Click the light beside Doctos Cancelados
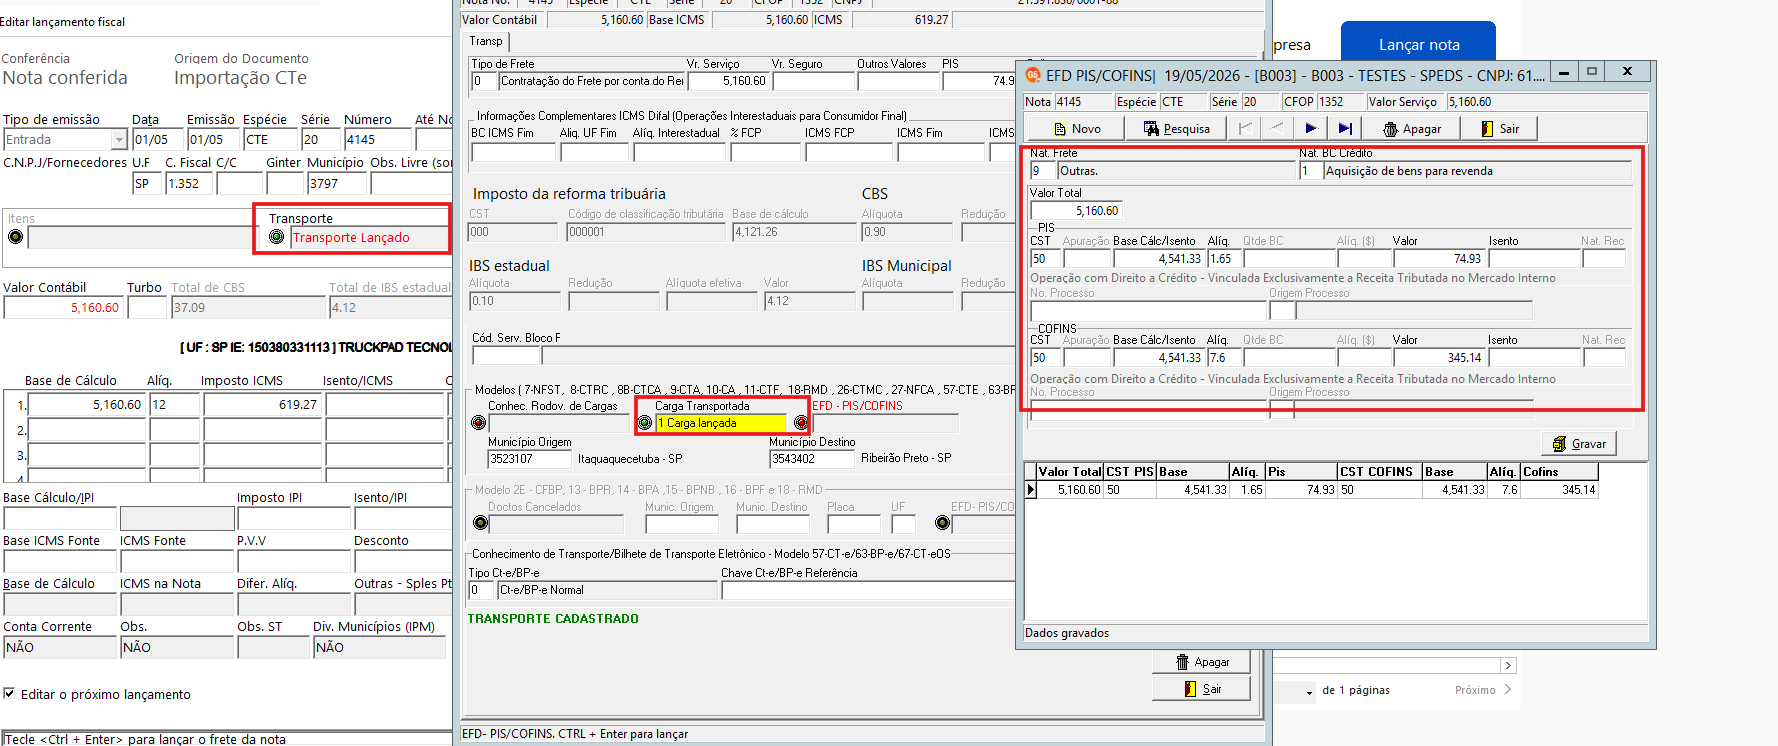The image size is (1778, 746). [480, 523]
